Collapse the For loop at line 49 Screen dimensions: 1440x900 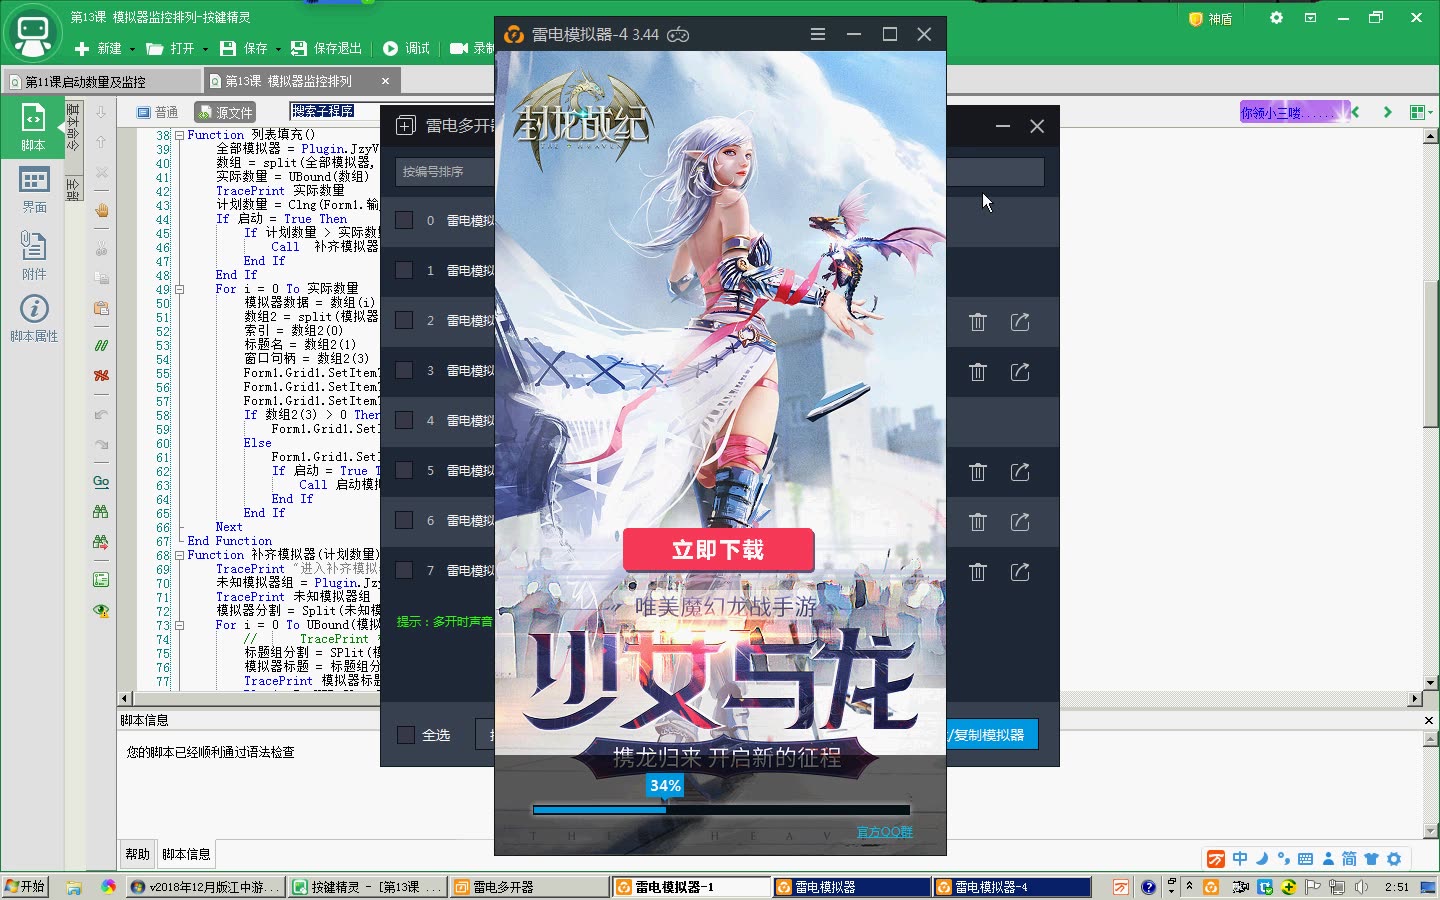coord(180,289)
